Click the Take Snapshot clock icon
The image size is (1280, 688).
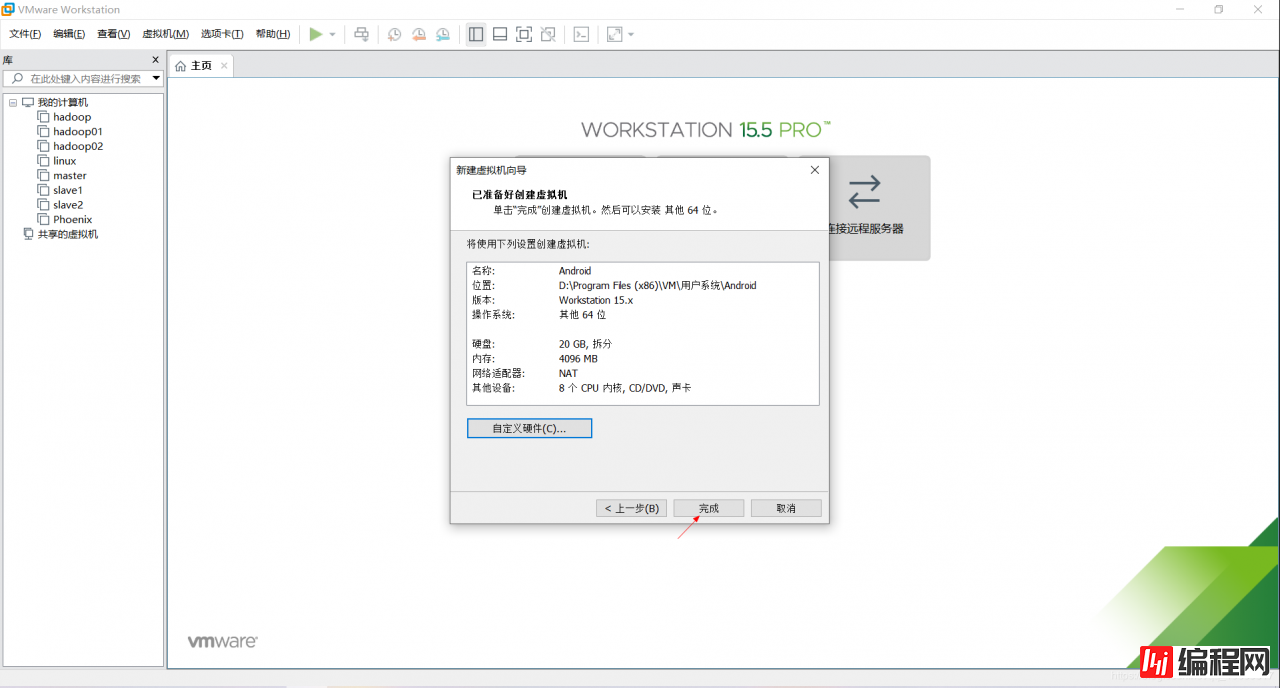tap(394, 34)
